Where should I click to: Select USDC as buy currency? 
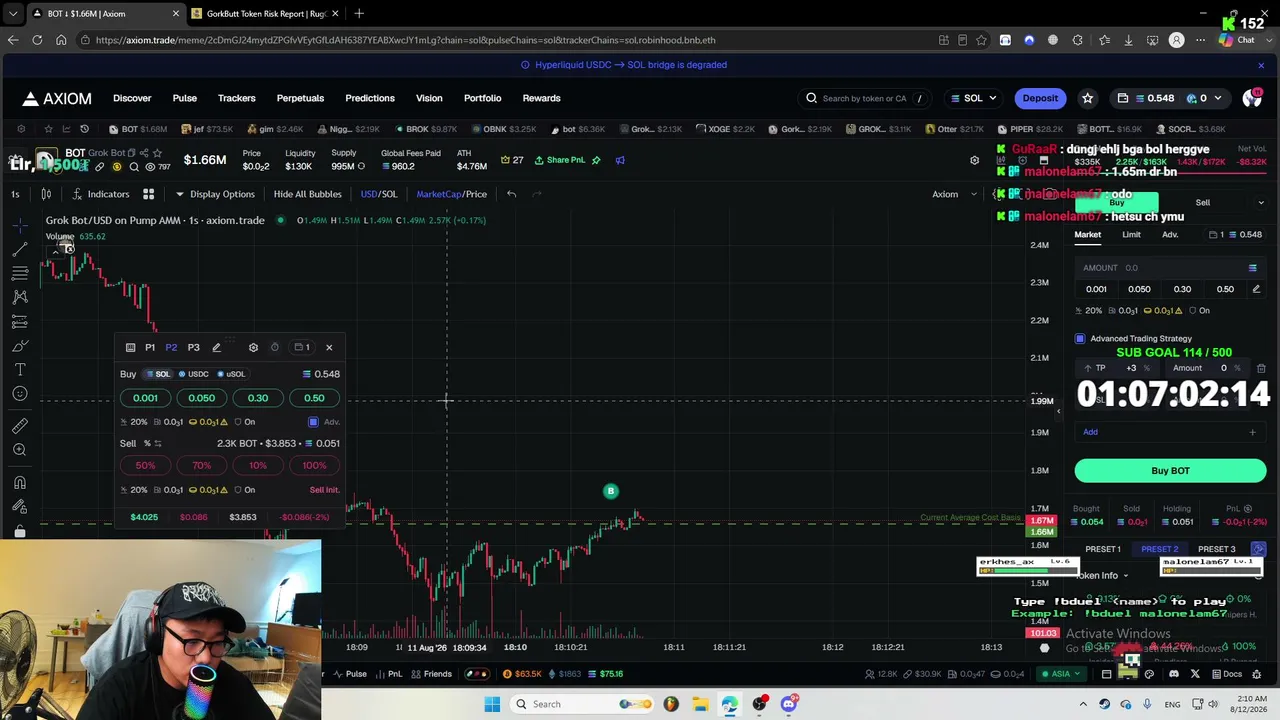pyautogui.click(x=193, y=374)
